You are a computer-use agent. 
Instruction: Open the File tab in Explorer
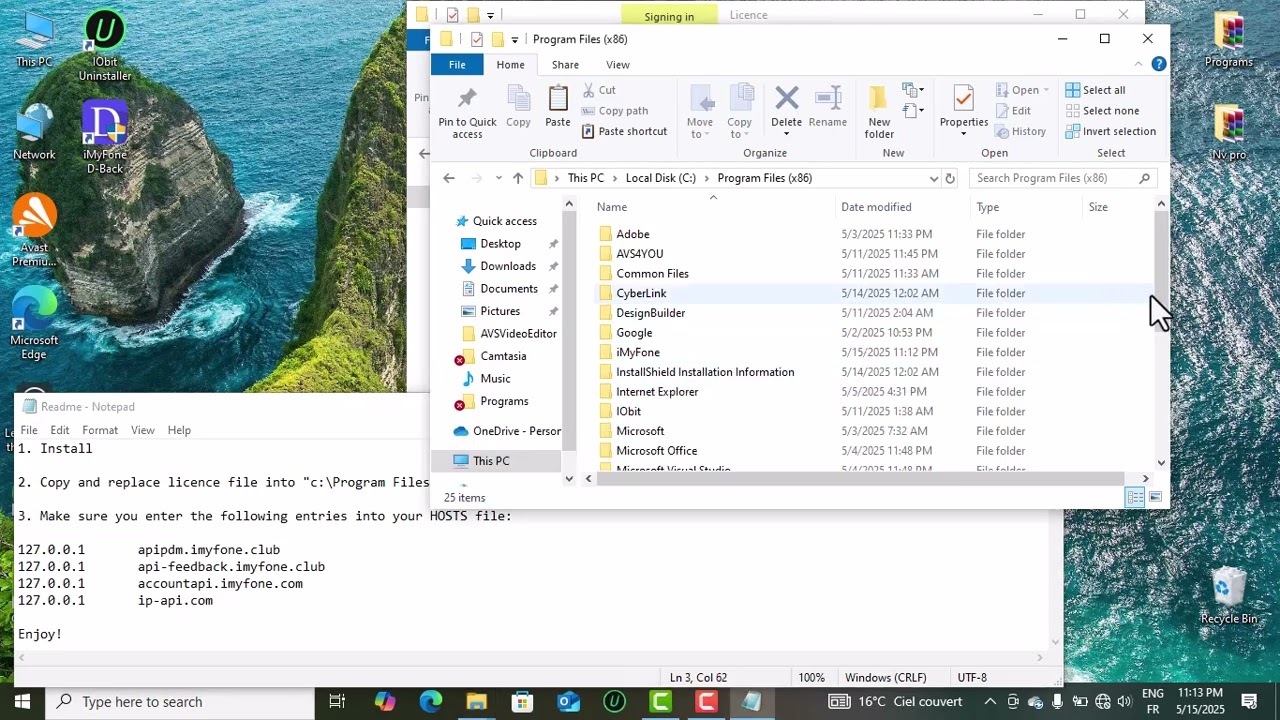tap(457, 65)
